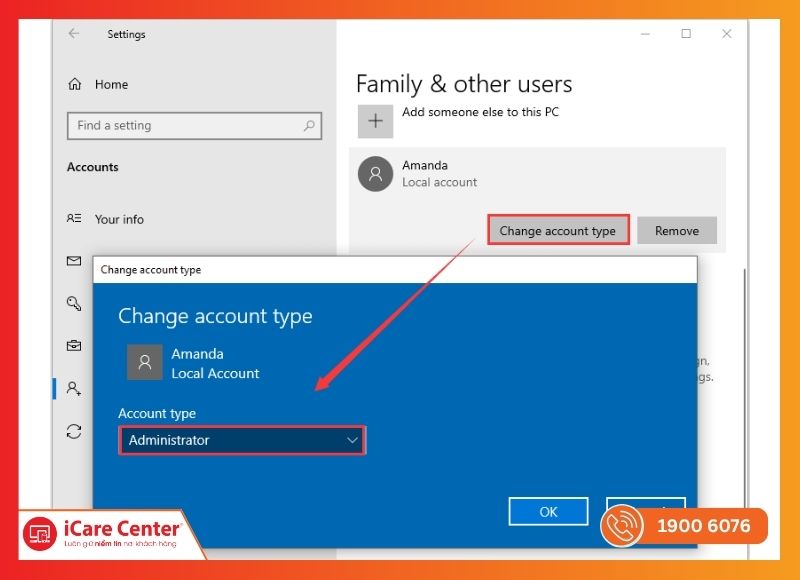Viewport: 800px width, 580px height.
Task: Open the envelope Email & accounts icon
Action: 74,261
